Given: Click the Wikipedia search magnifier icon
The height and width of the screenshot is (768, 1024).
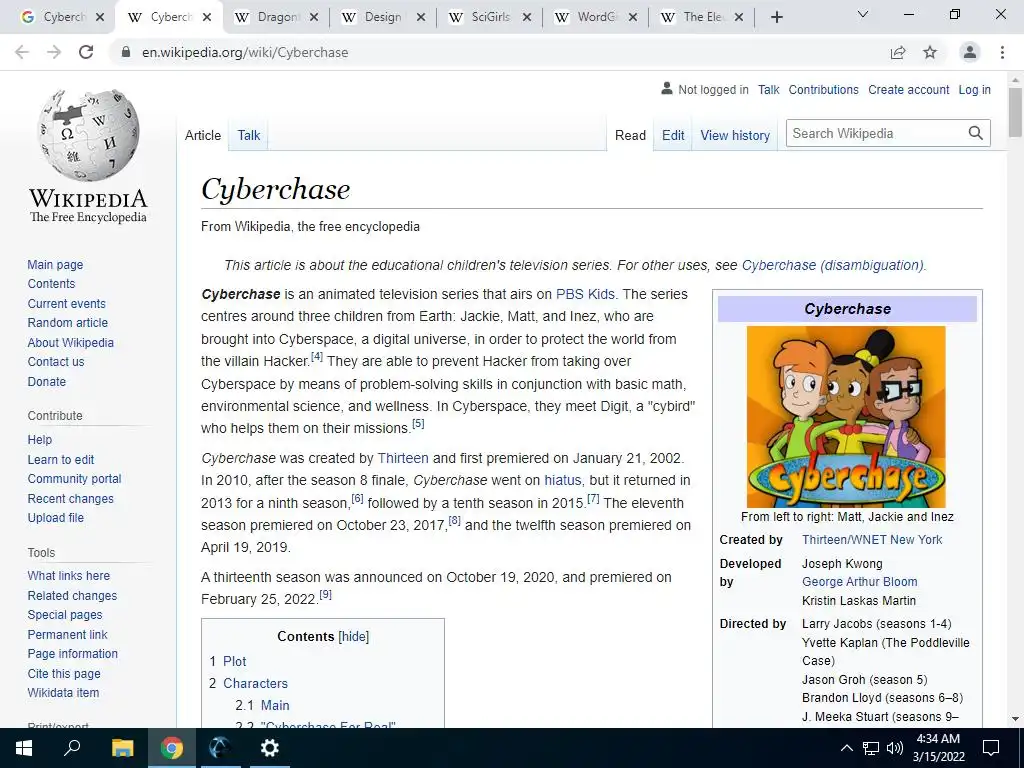Looking at the screenshot, I should [976, 133].
